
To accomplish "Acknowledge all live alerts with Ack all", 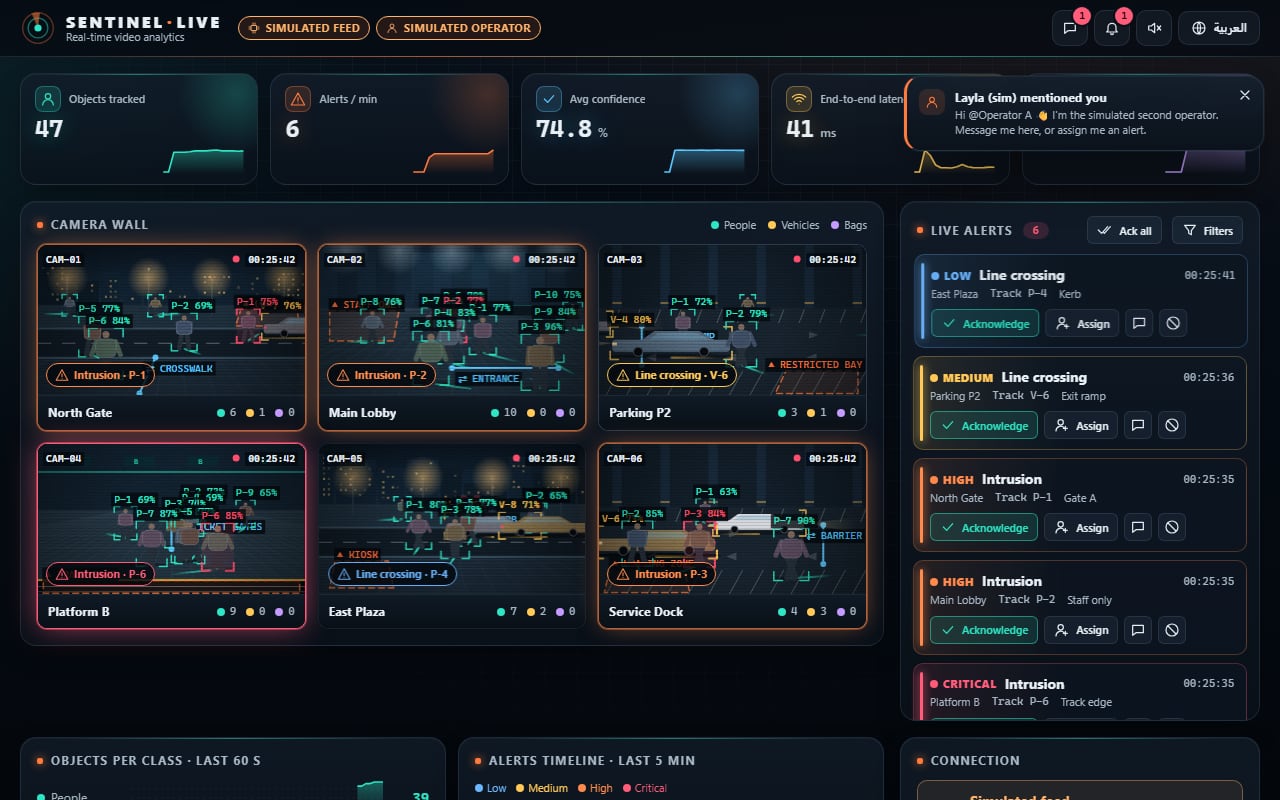I will [1125, 231].
